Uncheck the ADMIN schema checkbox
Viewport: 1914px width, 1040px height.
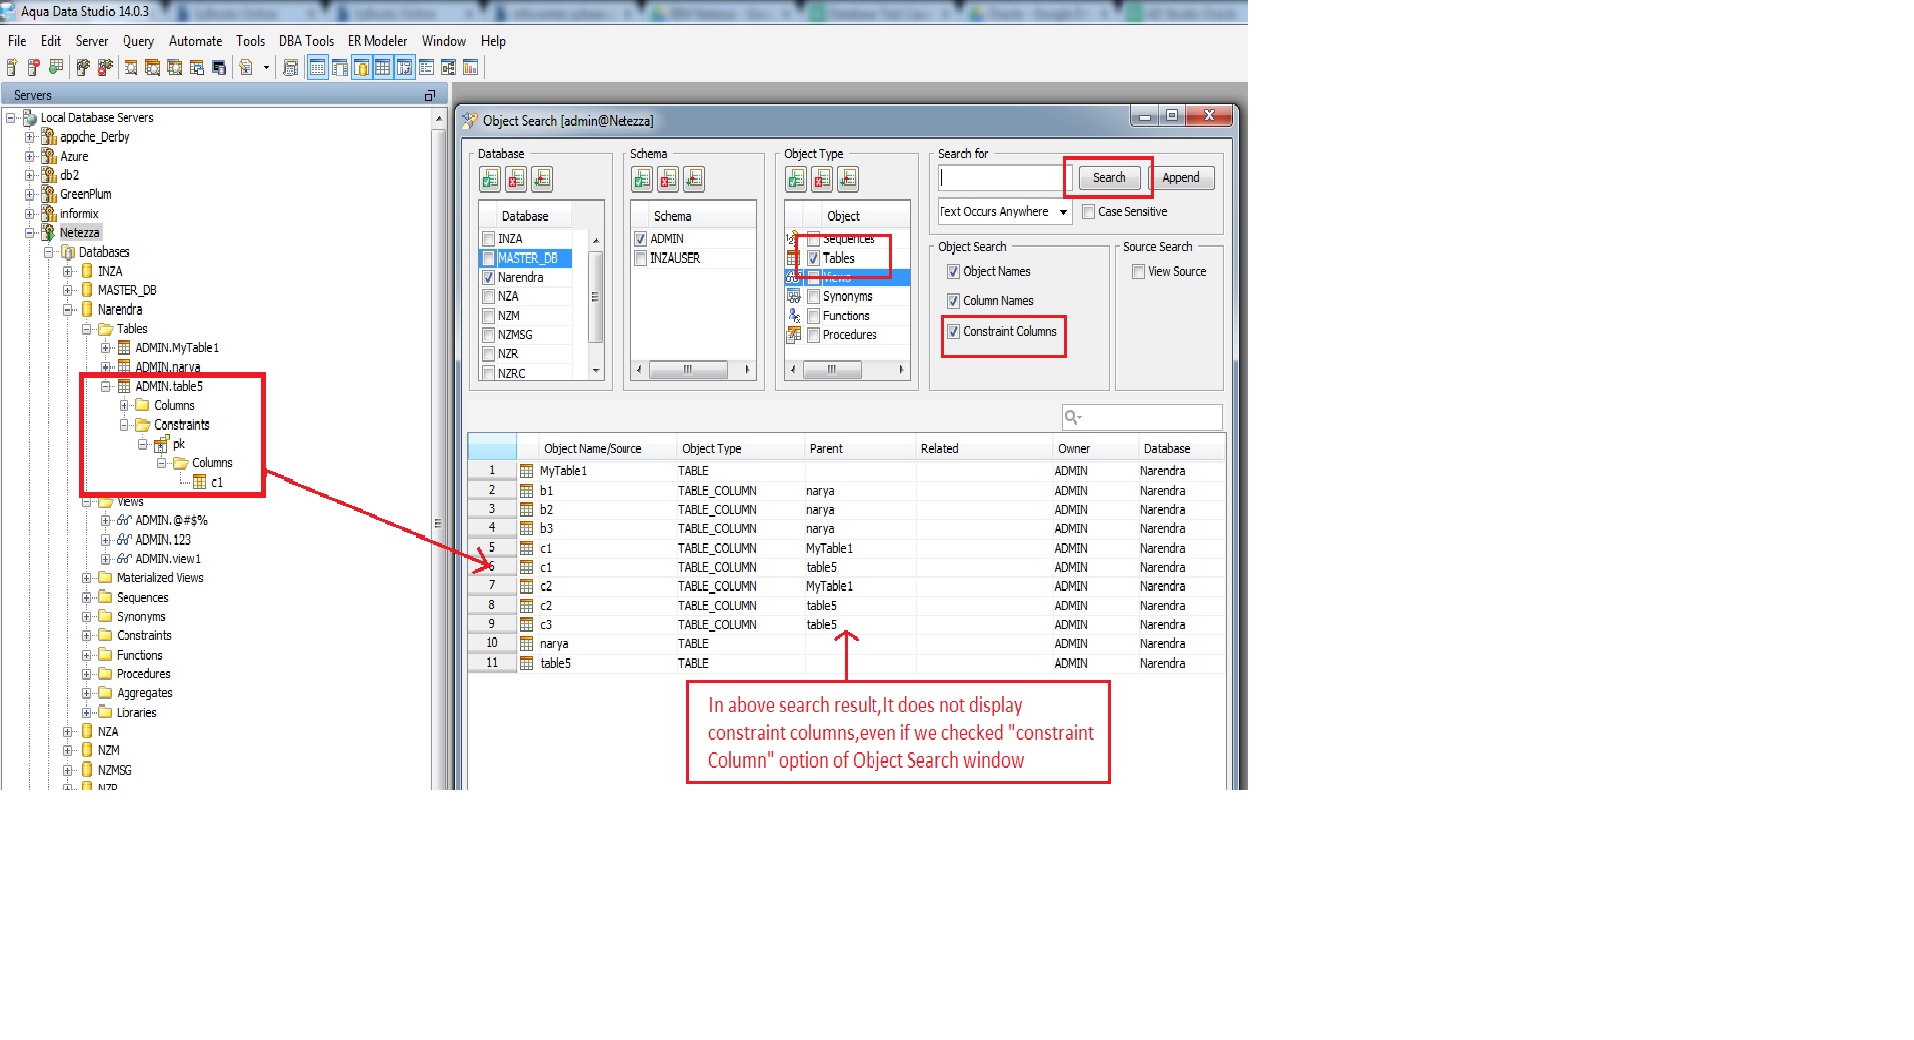(641, 239)
